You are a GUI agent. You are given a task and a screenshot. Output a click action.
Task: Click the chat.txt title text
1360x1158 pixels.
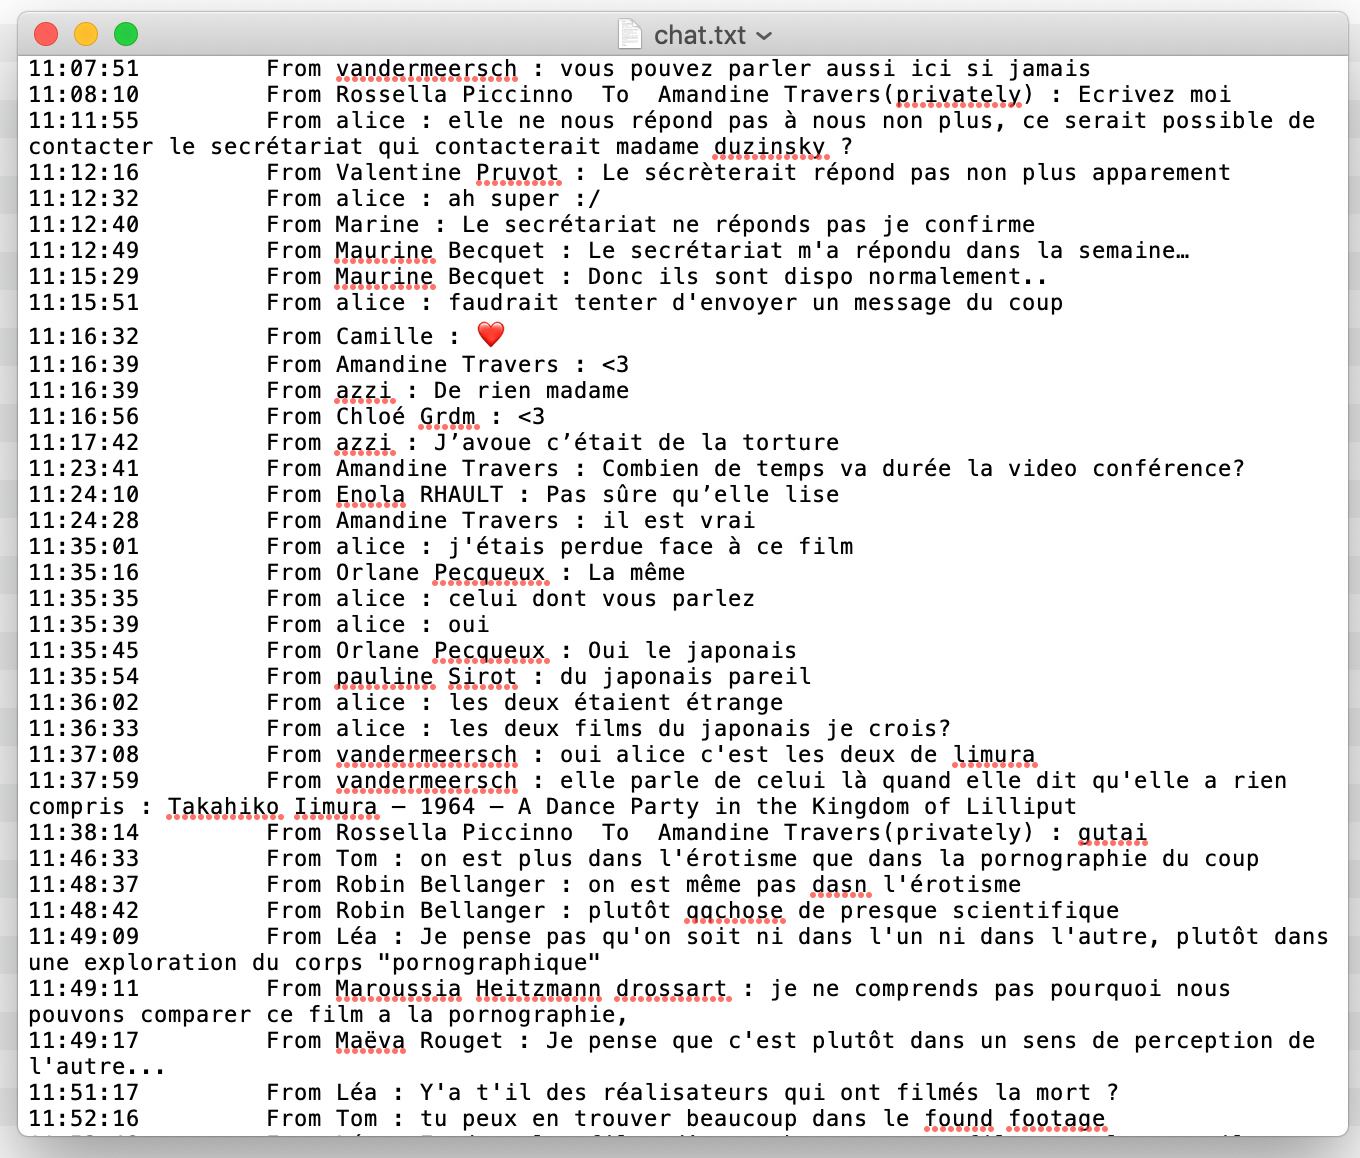coord(699,35)
